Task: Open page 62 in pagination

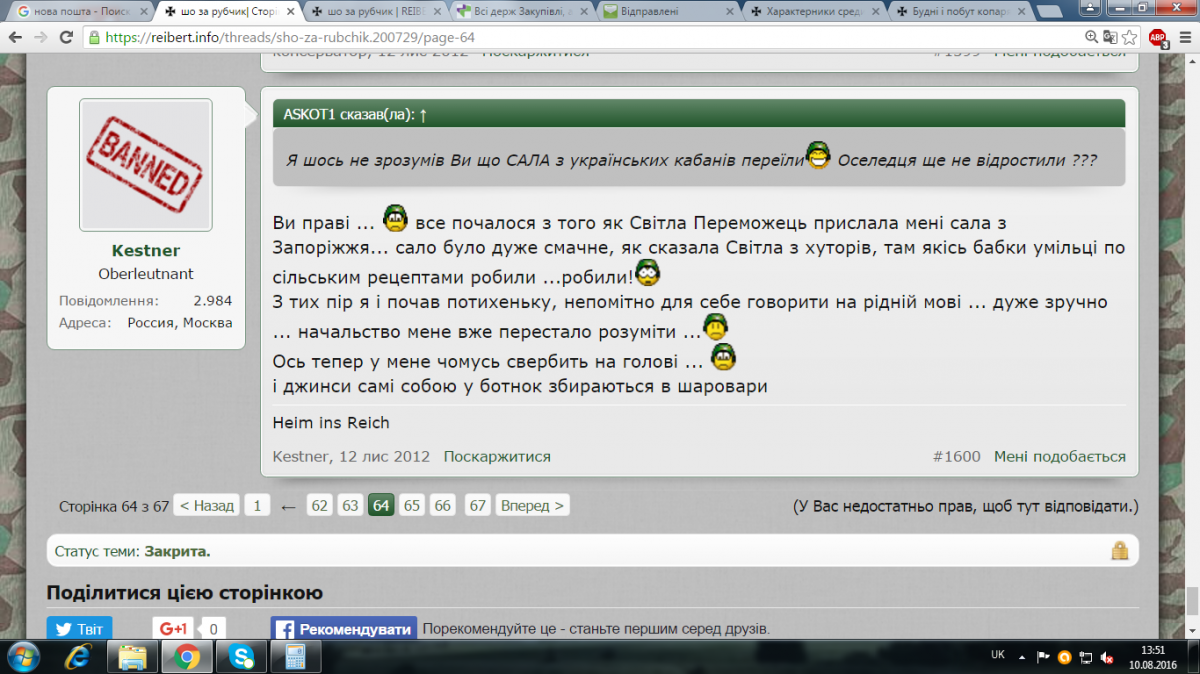Action: click(x=319, y=506)
